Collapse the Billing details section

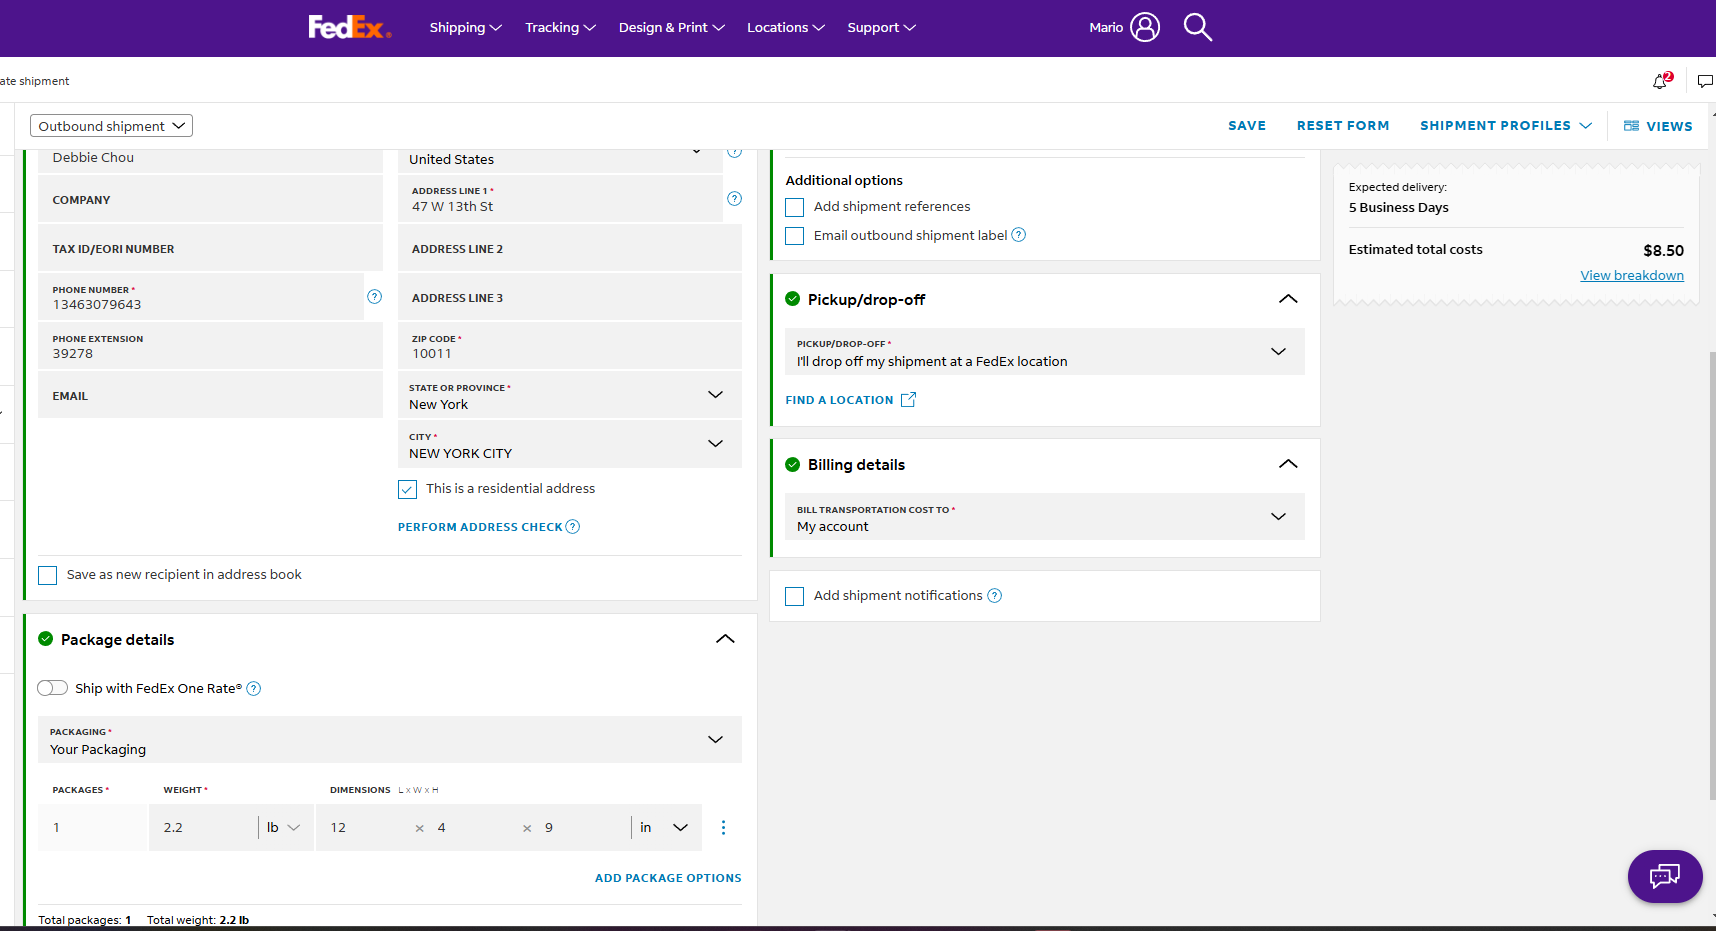point(1288,464)
